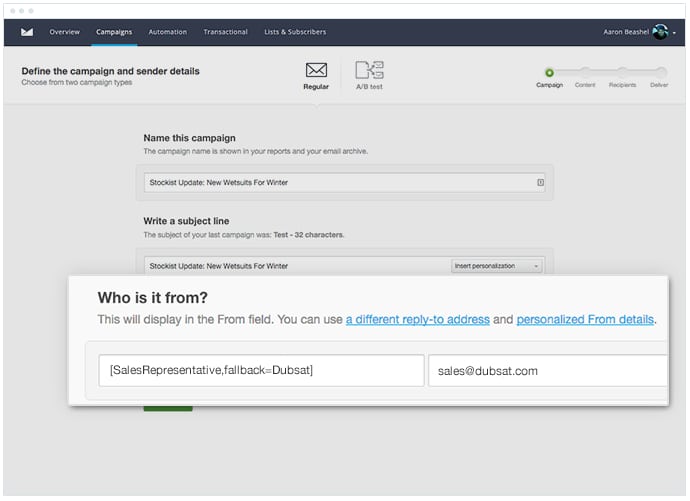The image size is (690, 501).
Task: Click 'Name this campaign' heading
Action: point(189,138)
